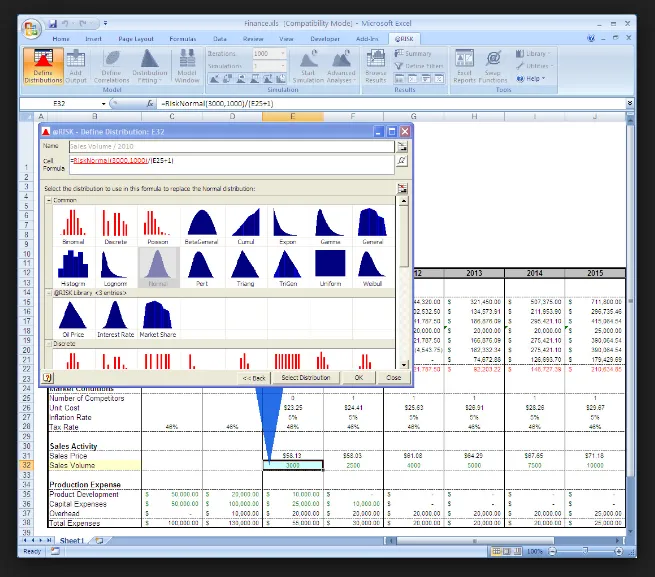Select the Discrete distribution in Common group
655x577 pixels.
tap(116, 226)
